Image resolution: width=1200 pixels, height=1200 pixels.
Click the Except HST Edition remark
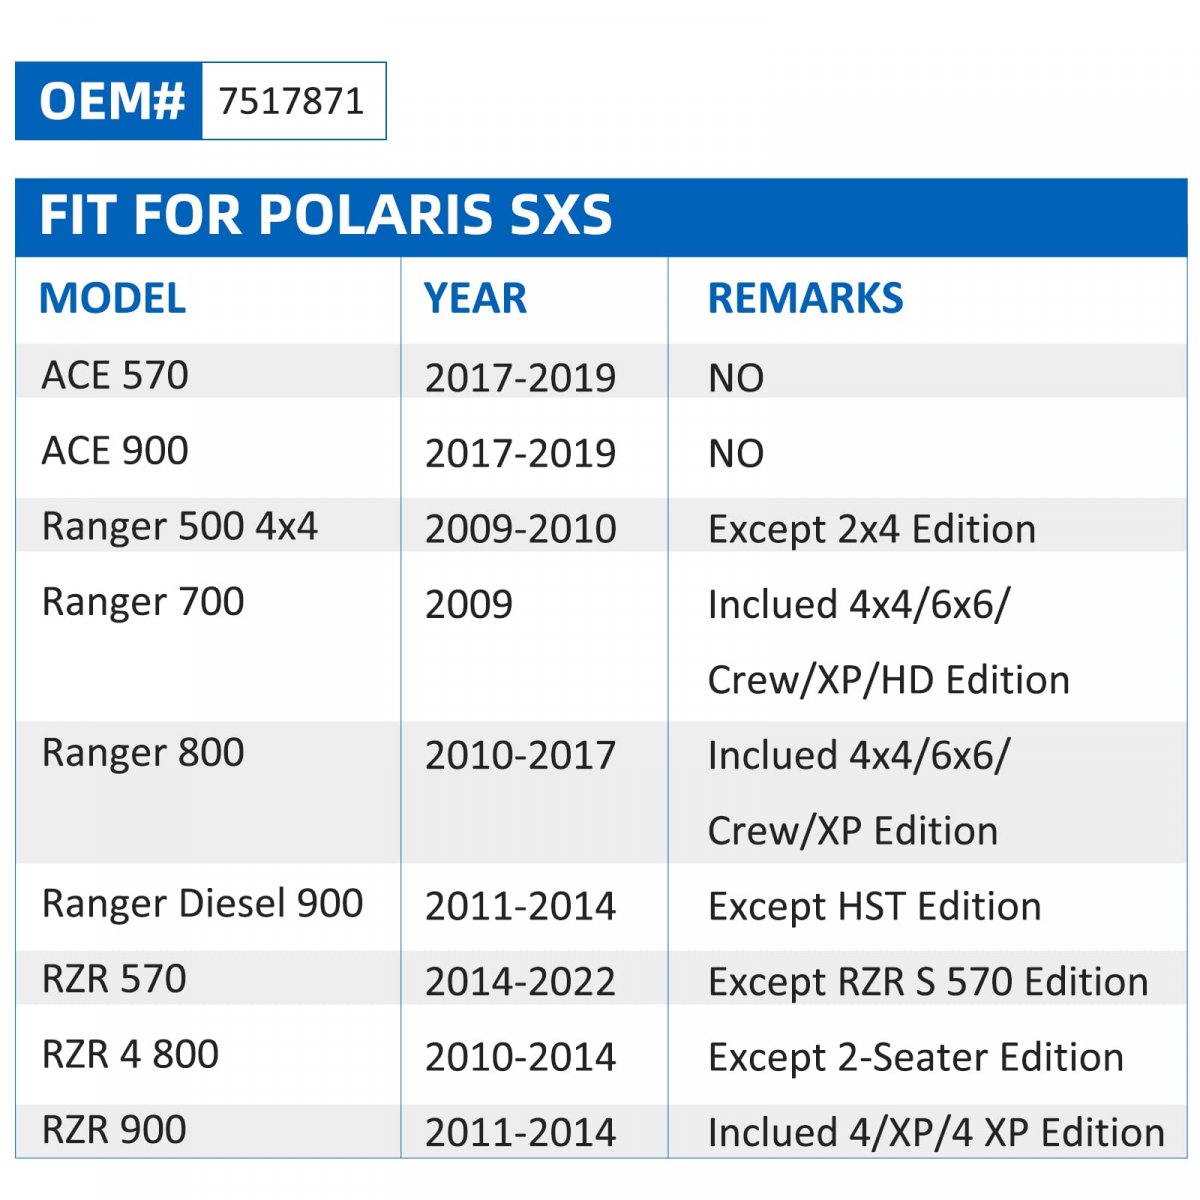click(874, 906)
